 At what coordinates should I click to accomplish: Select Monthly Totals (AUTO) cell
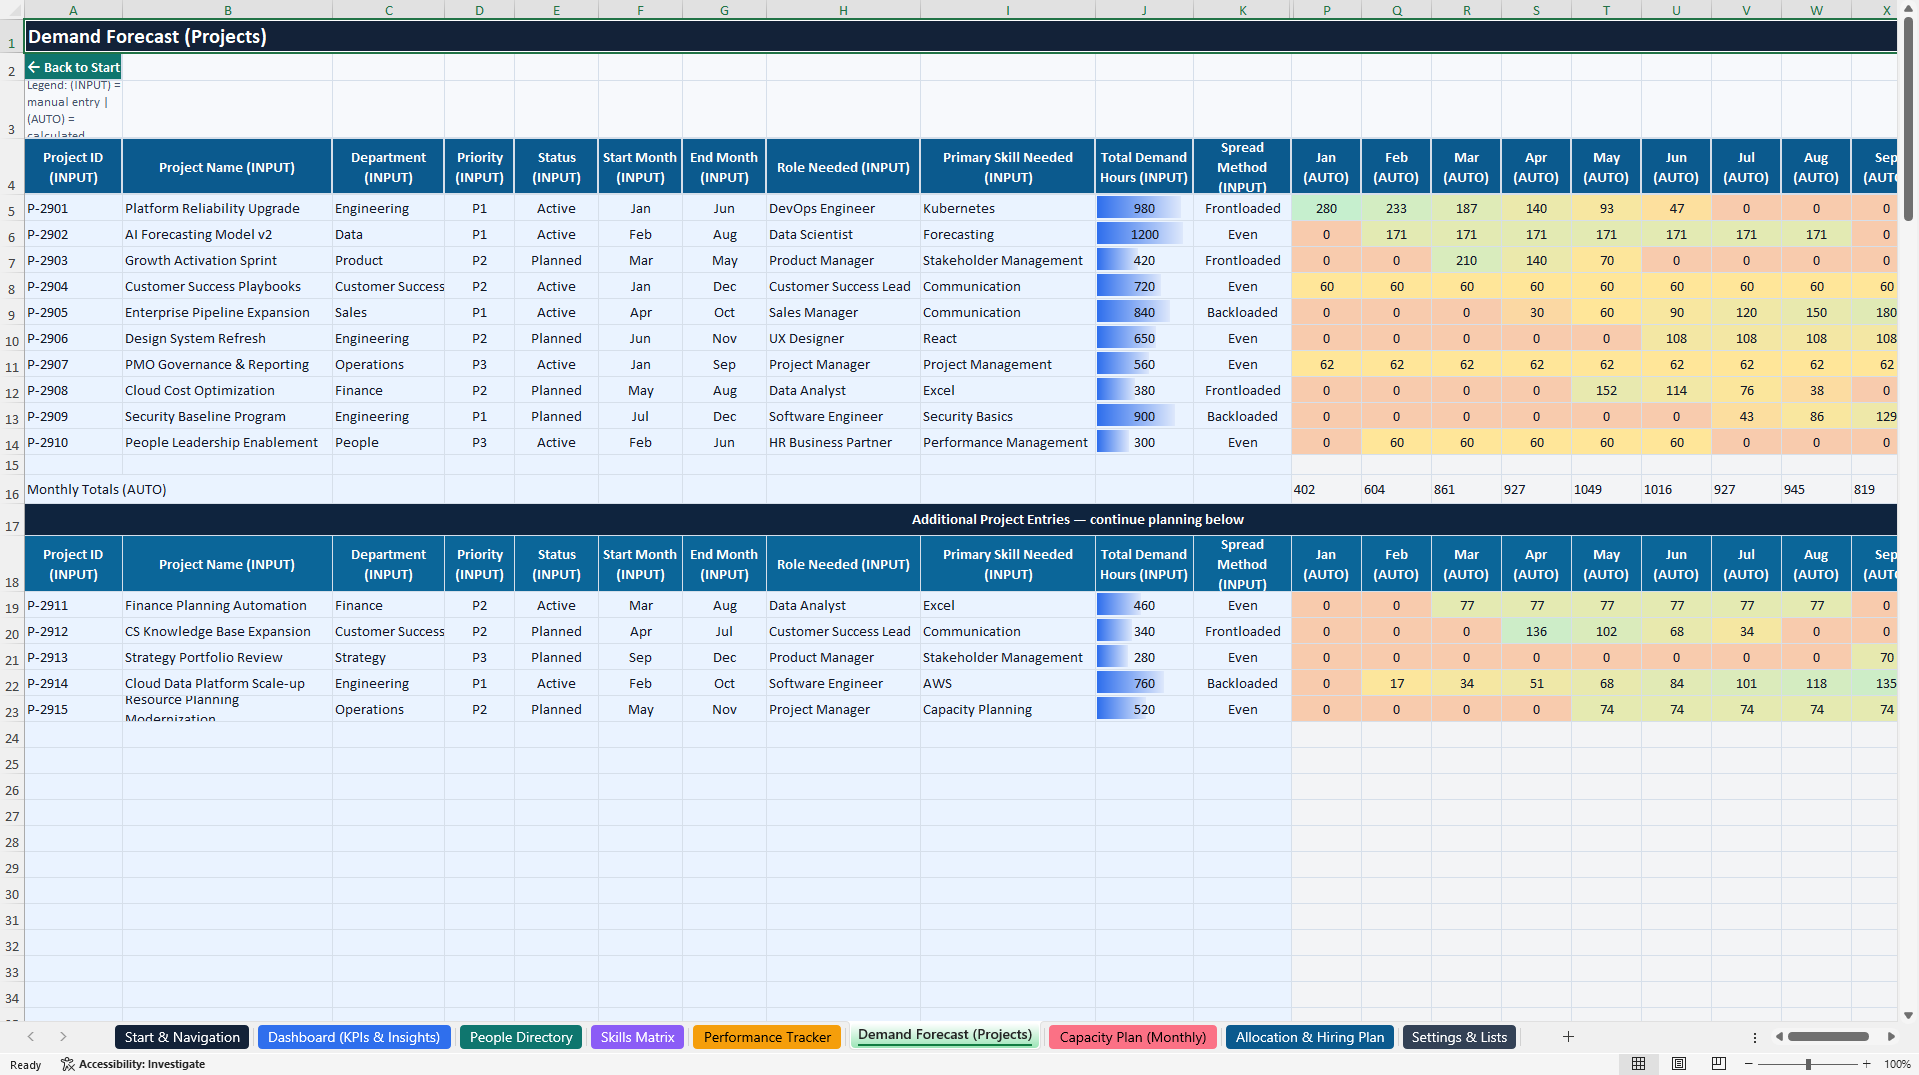tap(73, 489)
